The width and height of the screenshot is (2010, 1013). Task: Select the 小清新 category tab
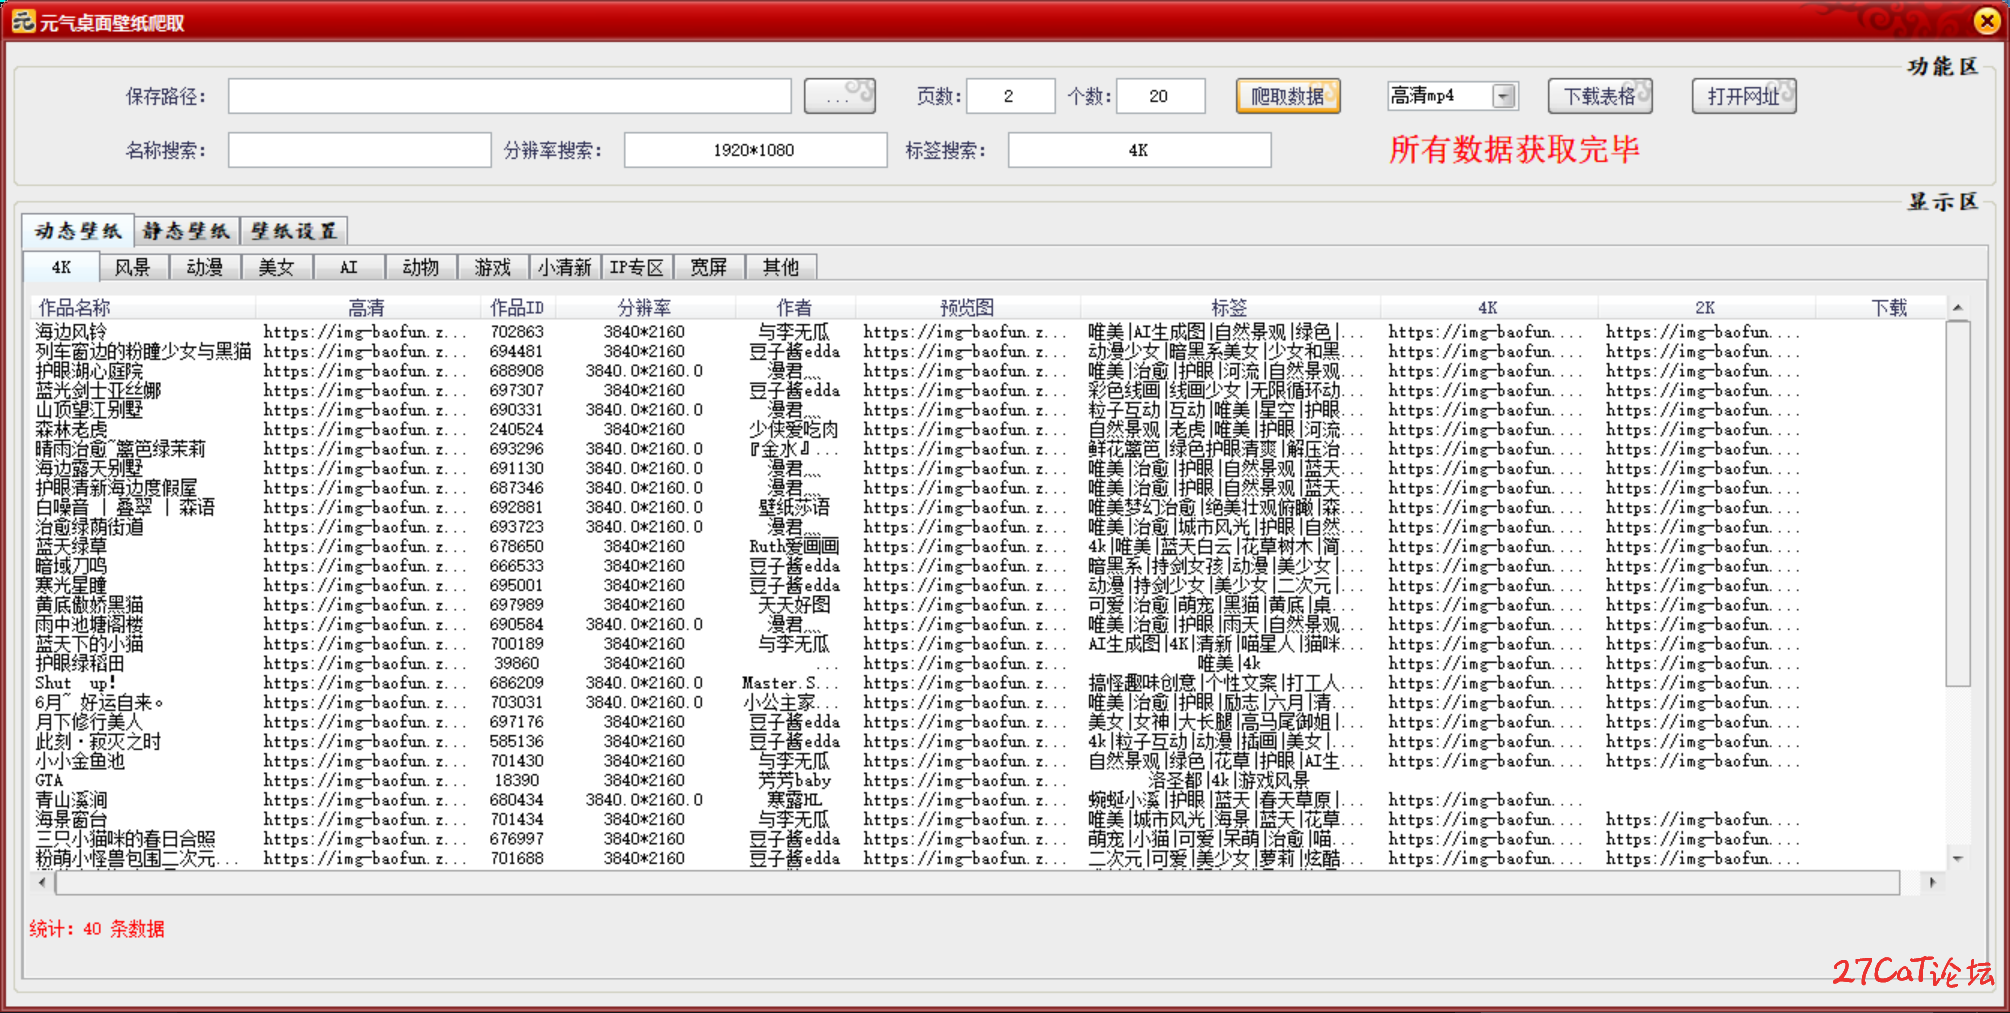pos(564,267)
